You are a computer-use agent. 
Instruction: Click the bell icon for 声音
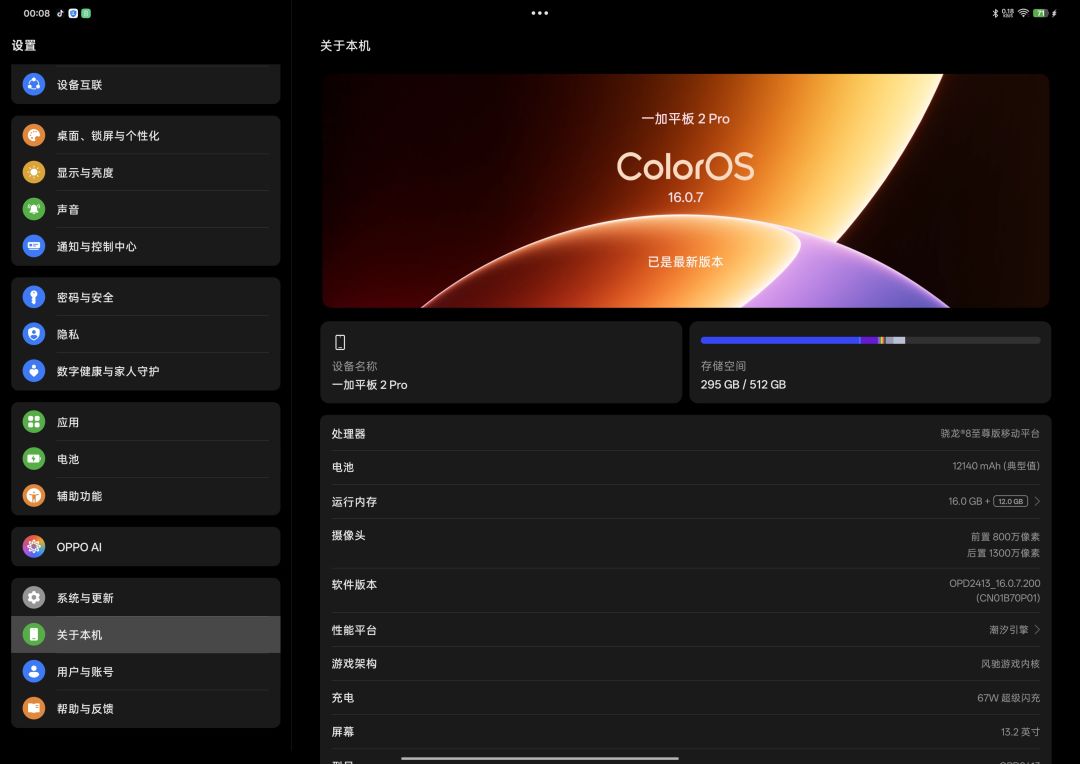[34, 209]
